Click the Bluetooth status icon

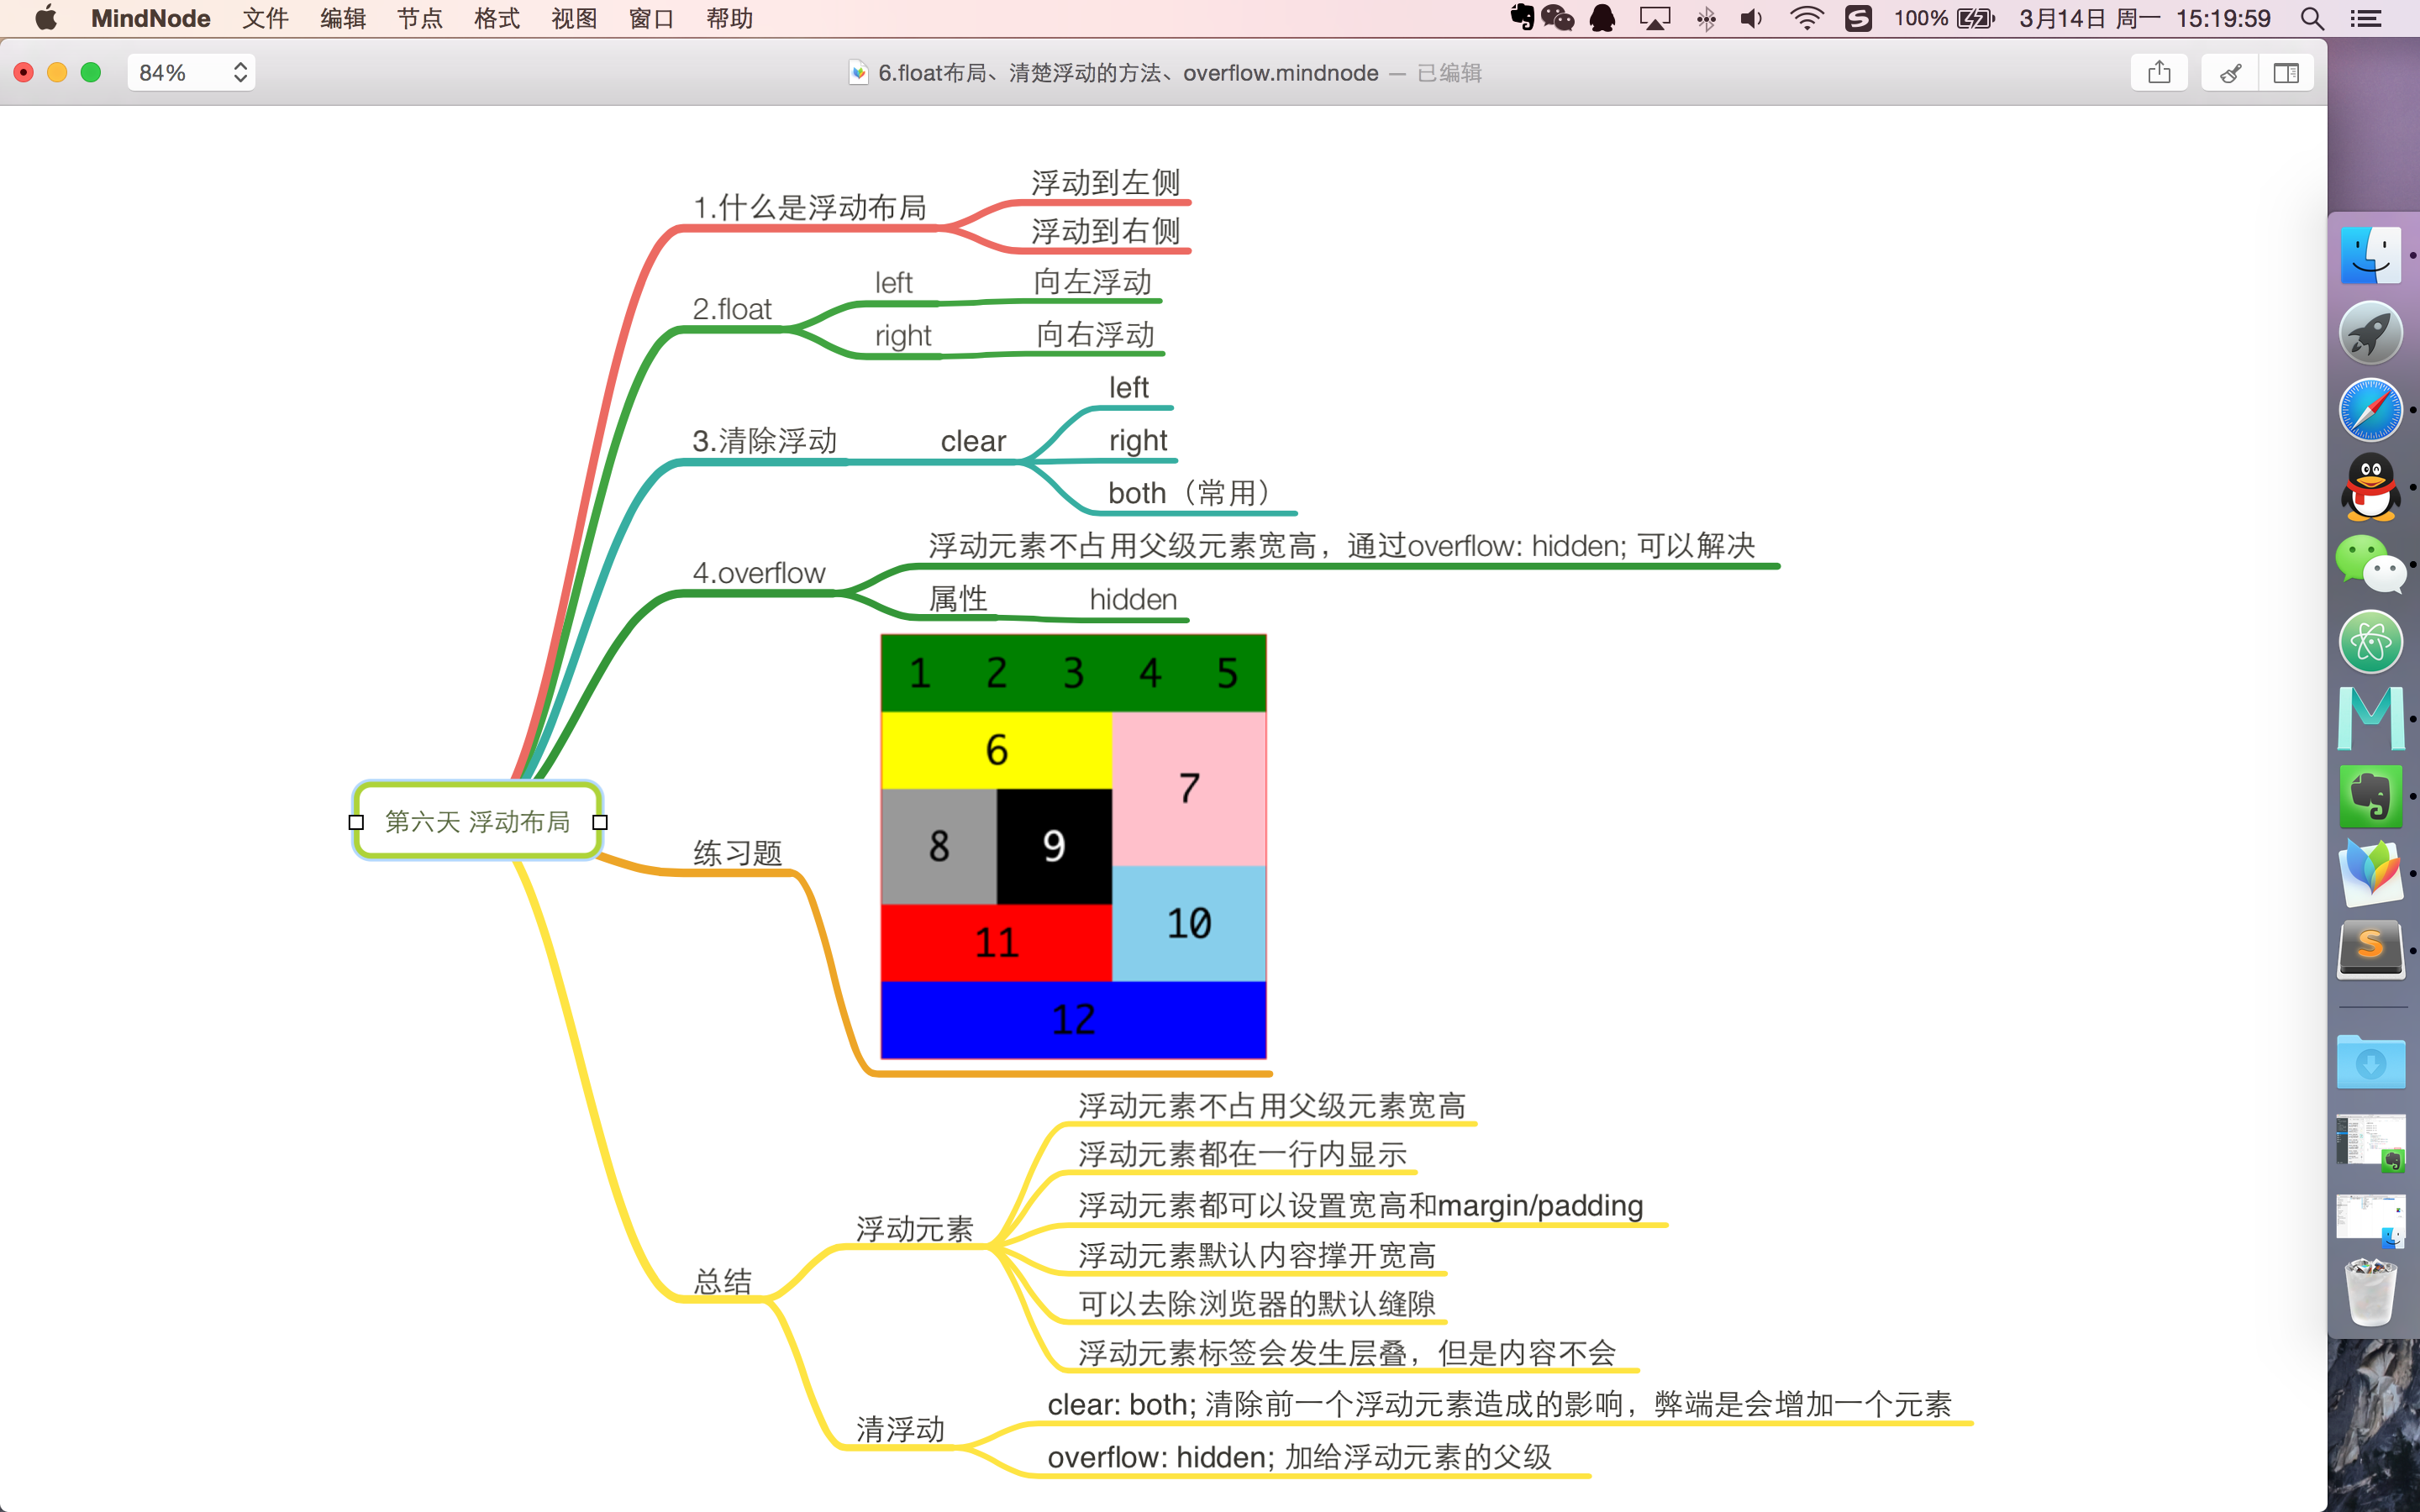[1707, 18]
